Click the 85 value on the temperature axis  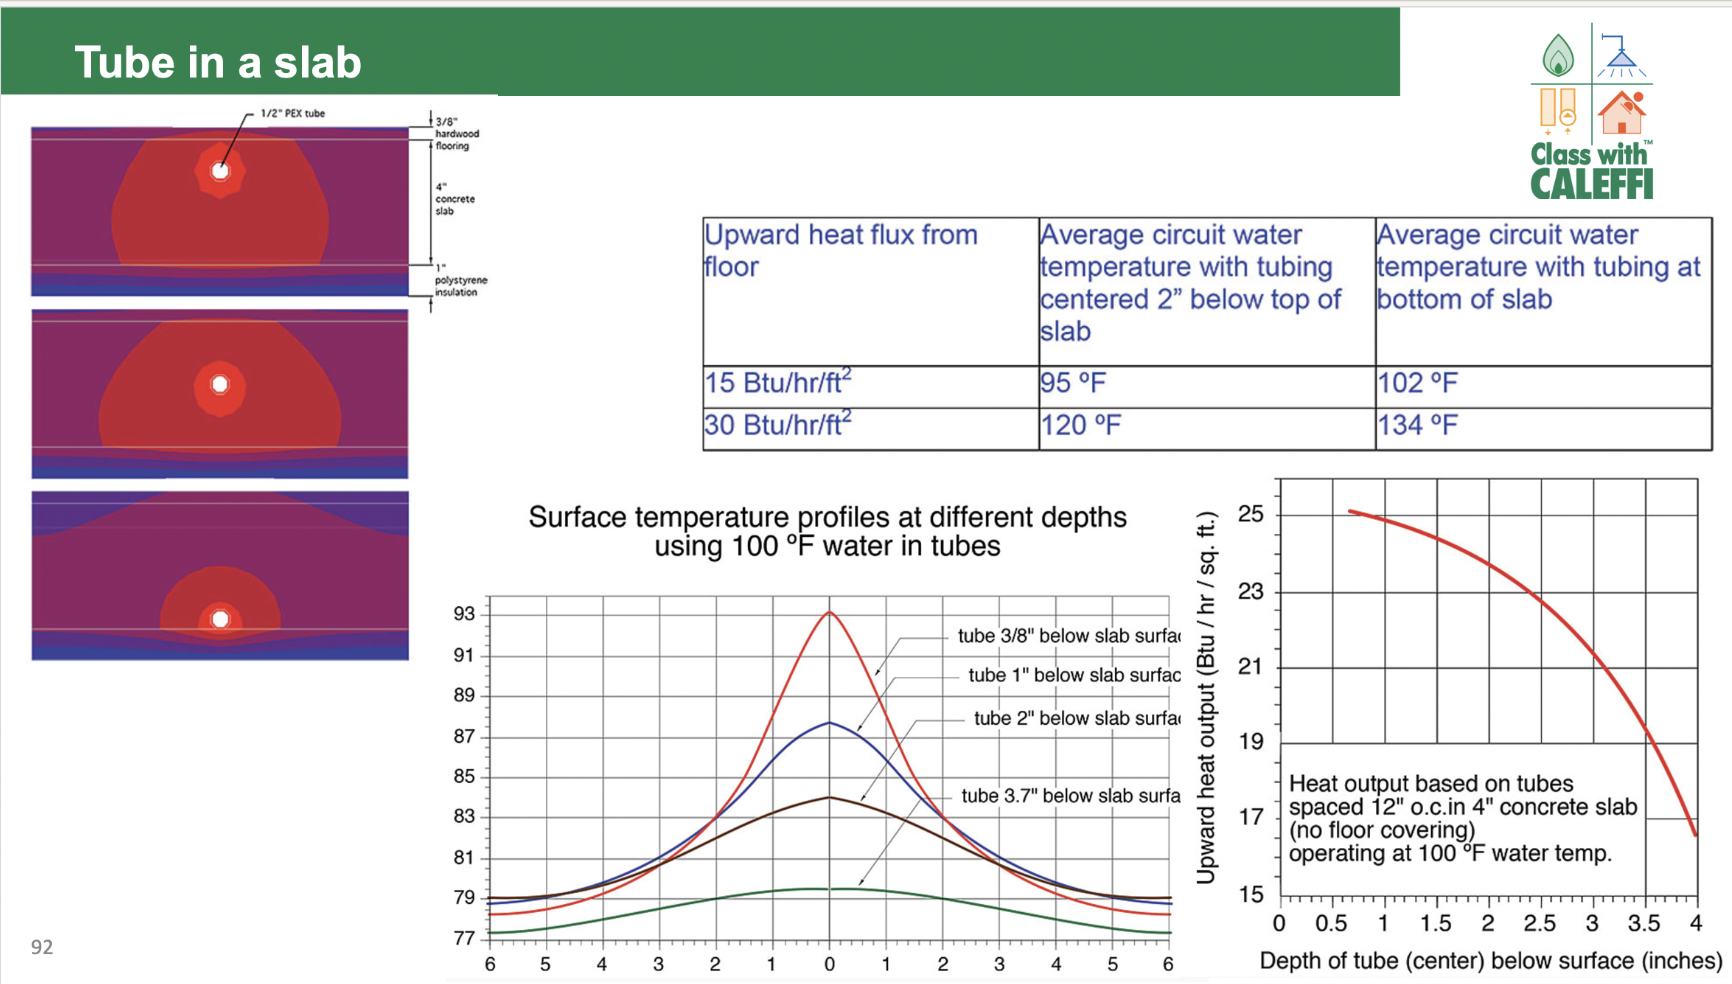click(464, 777)
